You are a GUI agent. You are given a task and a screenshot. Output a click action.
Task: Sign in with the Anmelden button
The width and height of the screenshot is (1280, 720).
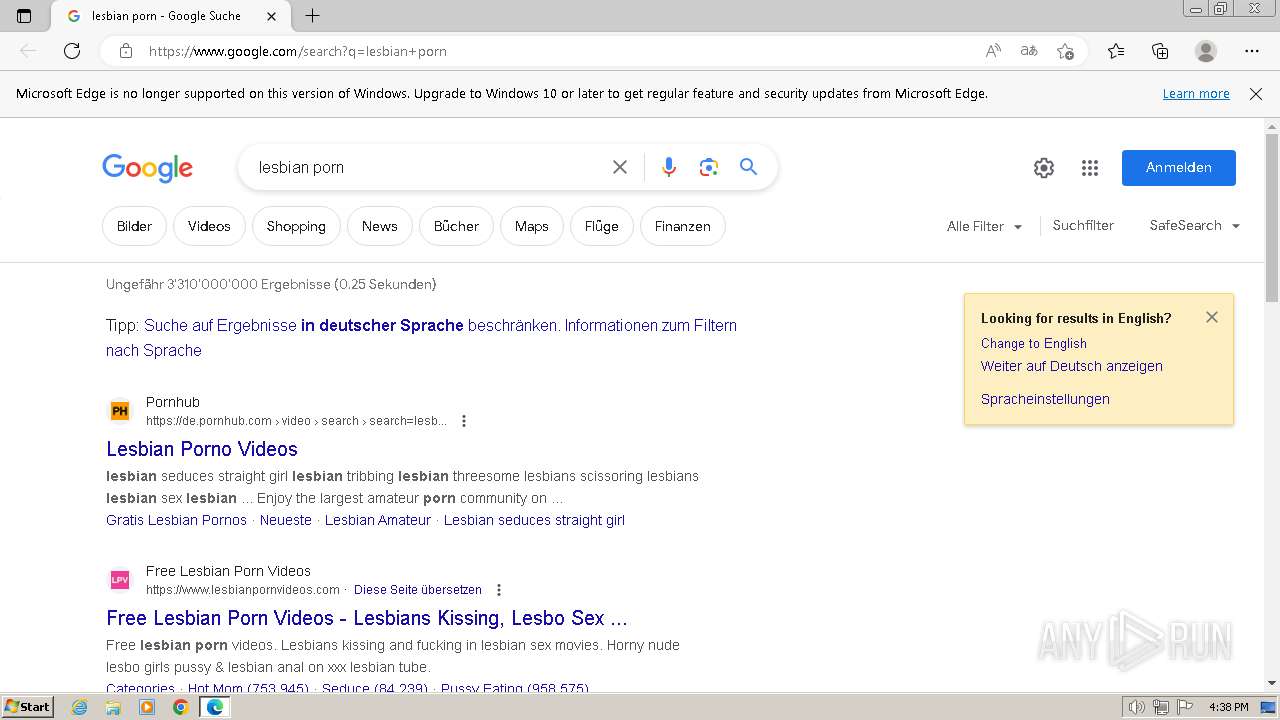pyautogui.click(x=1179, y=168)
